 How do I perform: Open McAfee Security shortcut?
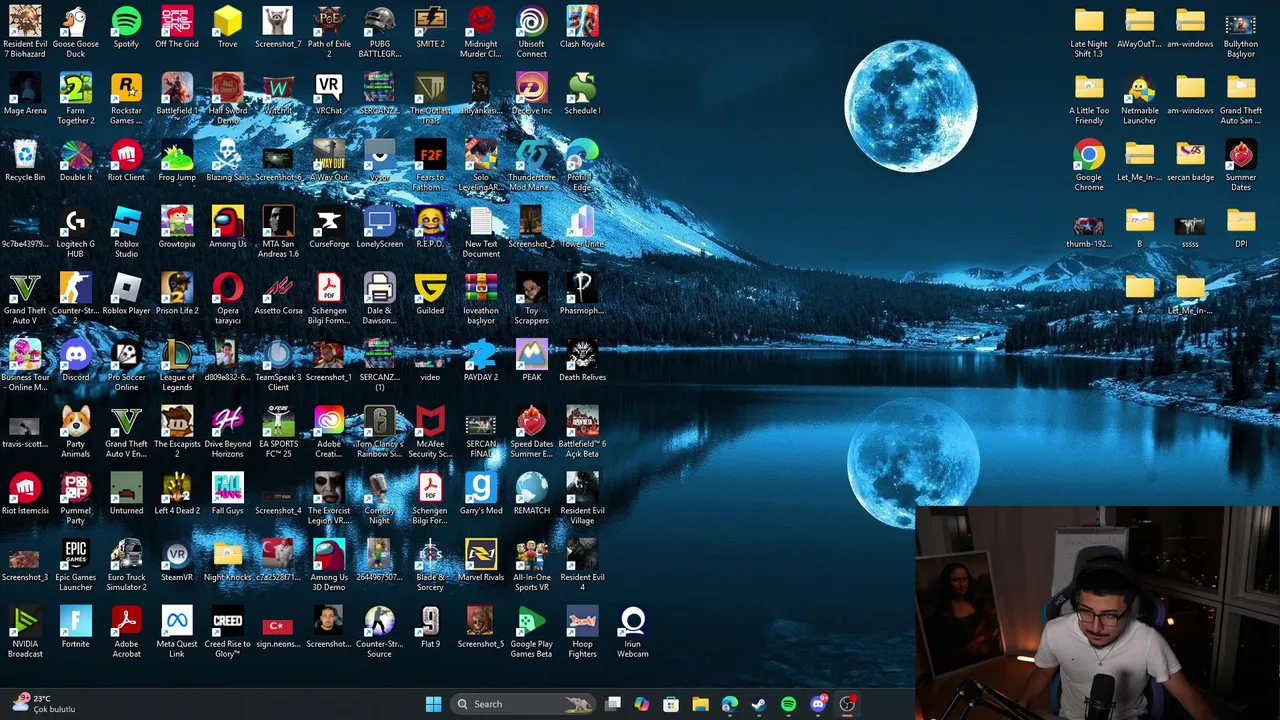click(430, 432)
